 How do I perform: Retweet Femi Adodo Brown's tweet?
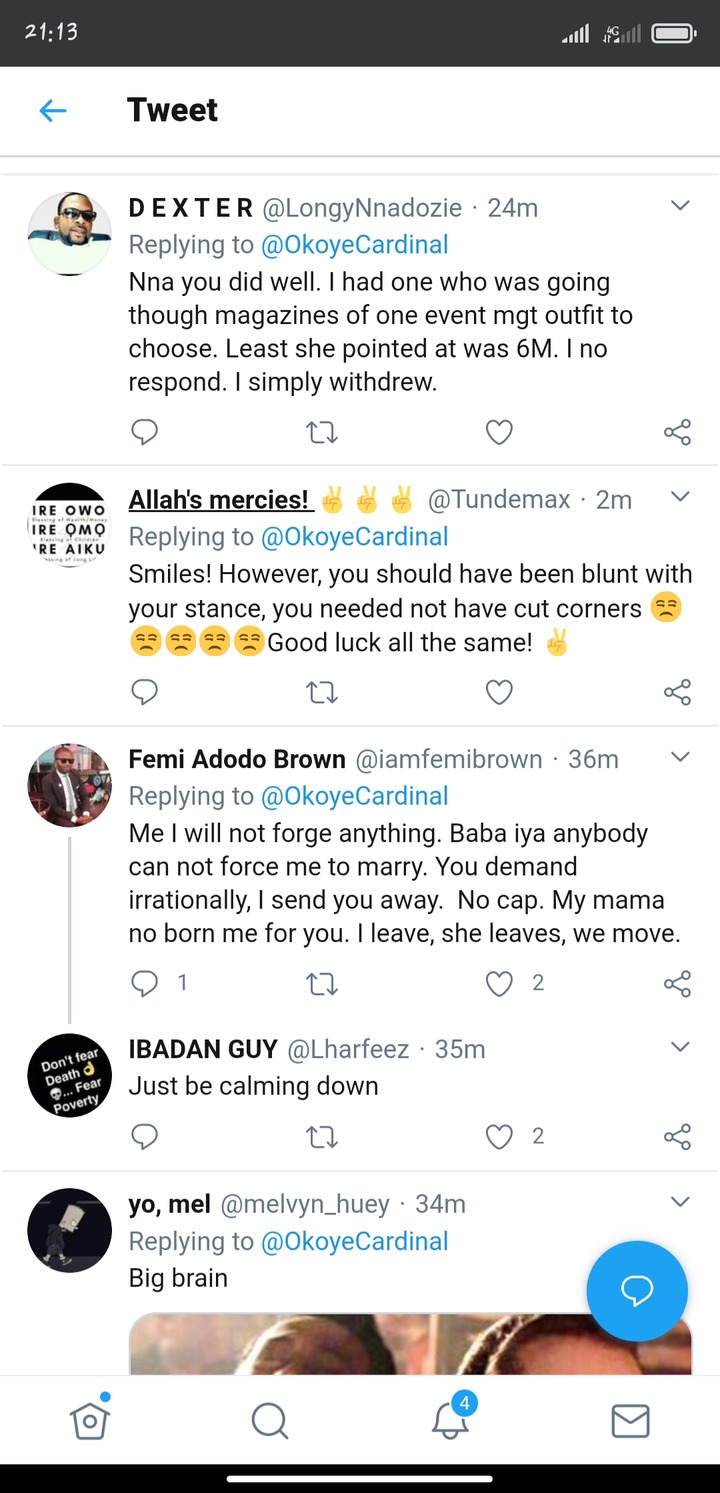pos(322,983)
